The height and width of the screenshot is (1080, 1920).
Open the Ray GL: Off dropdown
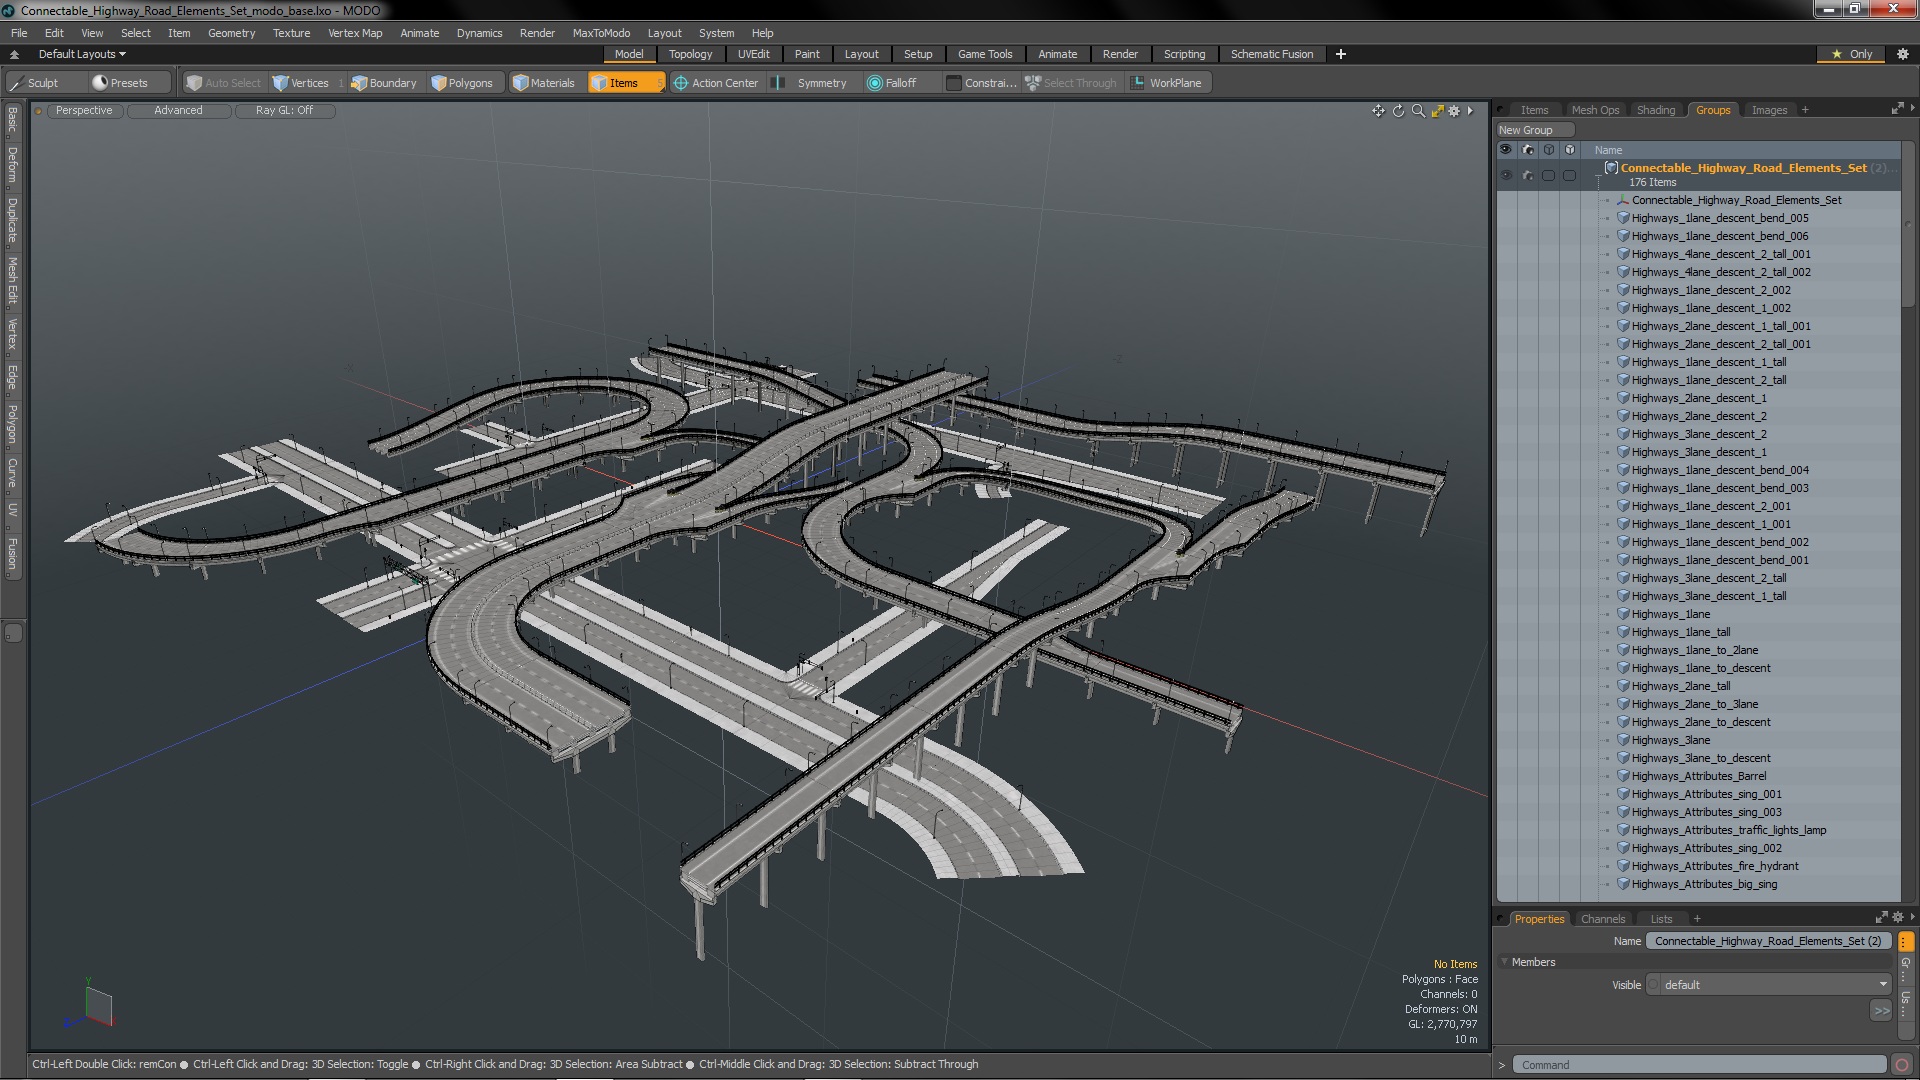coord(284,111)
